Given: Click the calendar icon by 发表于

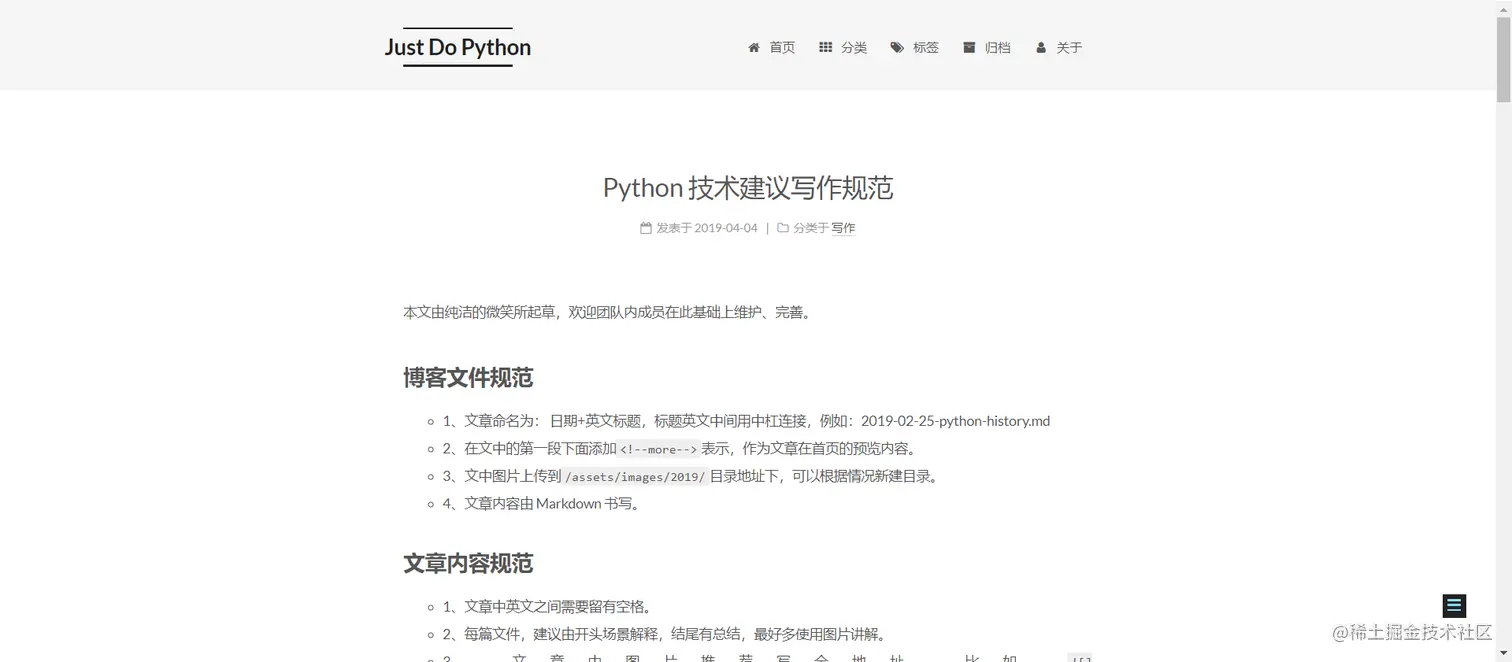Looking at the screenshot, I should pyautogui.click(x=646, y=228).
